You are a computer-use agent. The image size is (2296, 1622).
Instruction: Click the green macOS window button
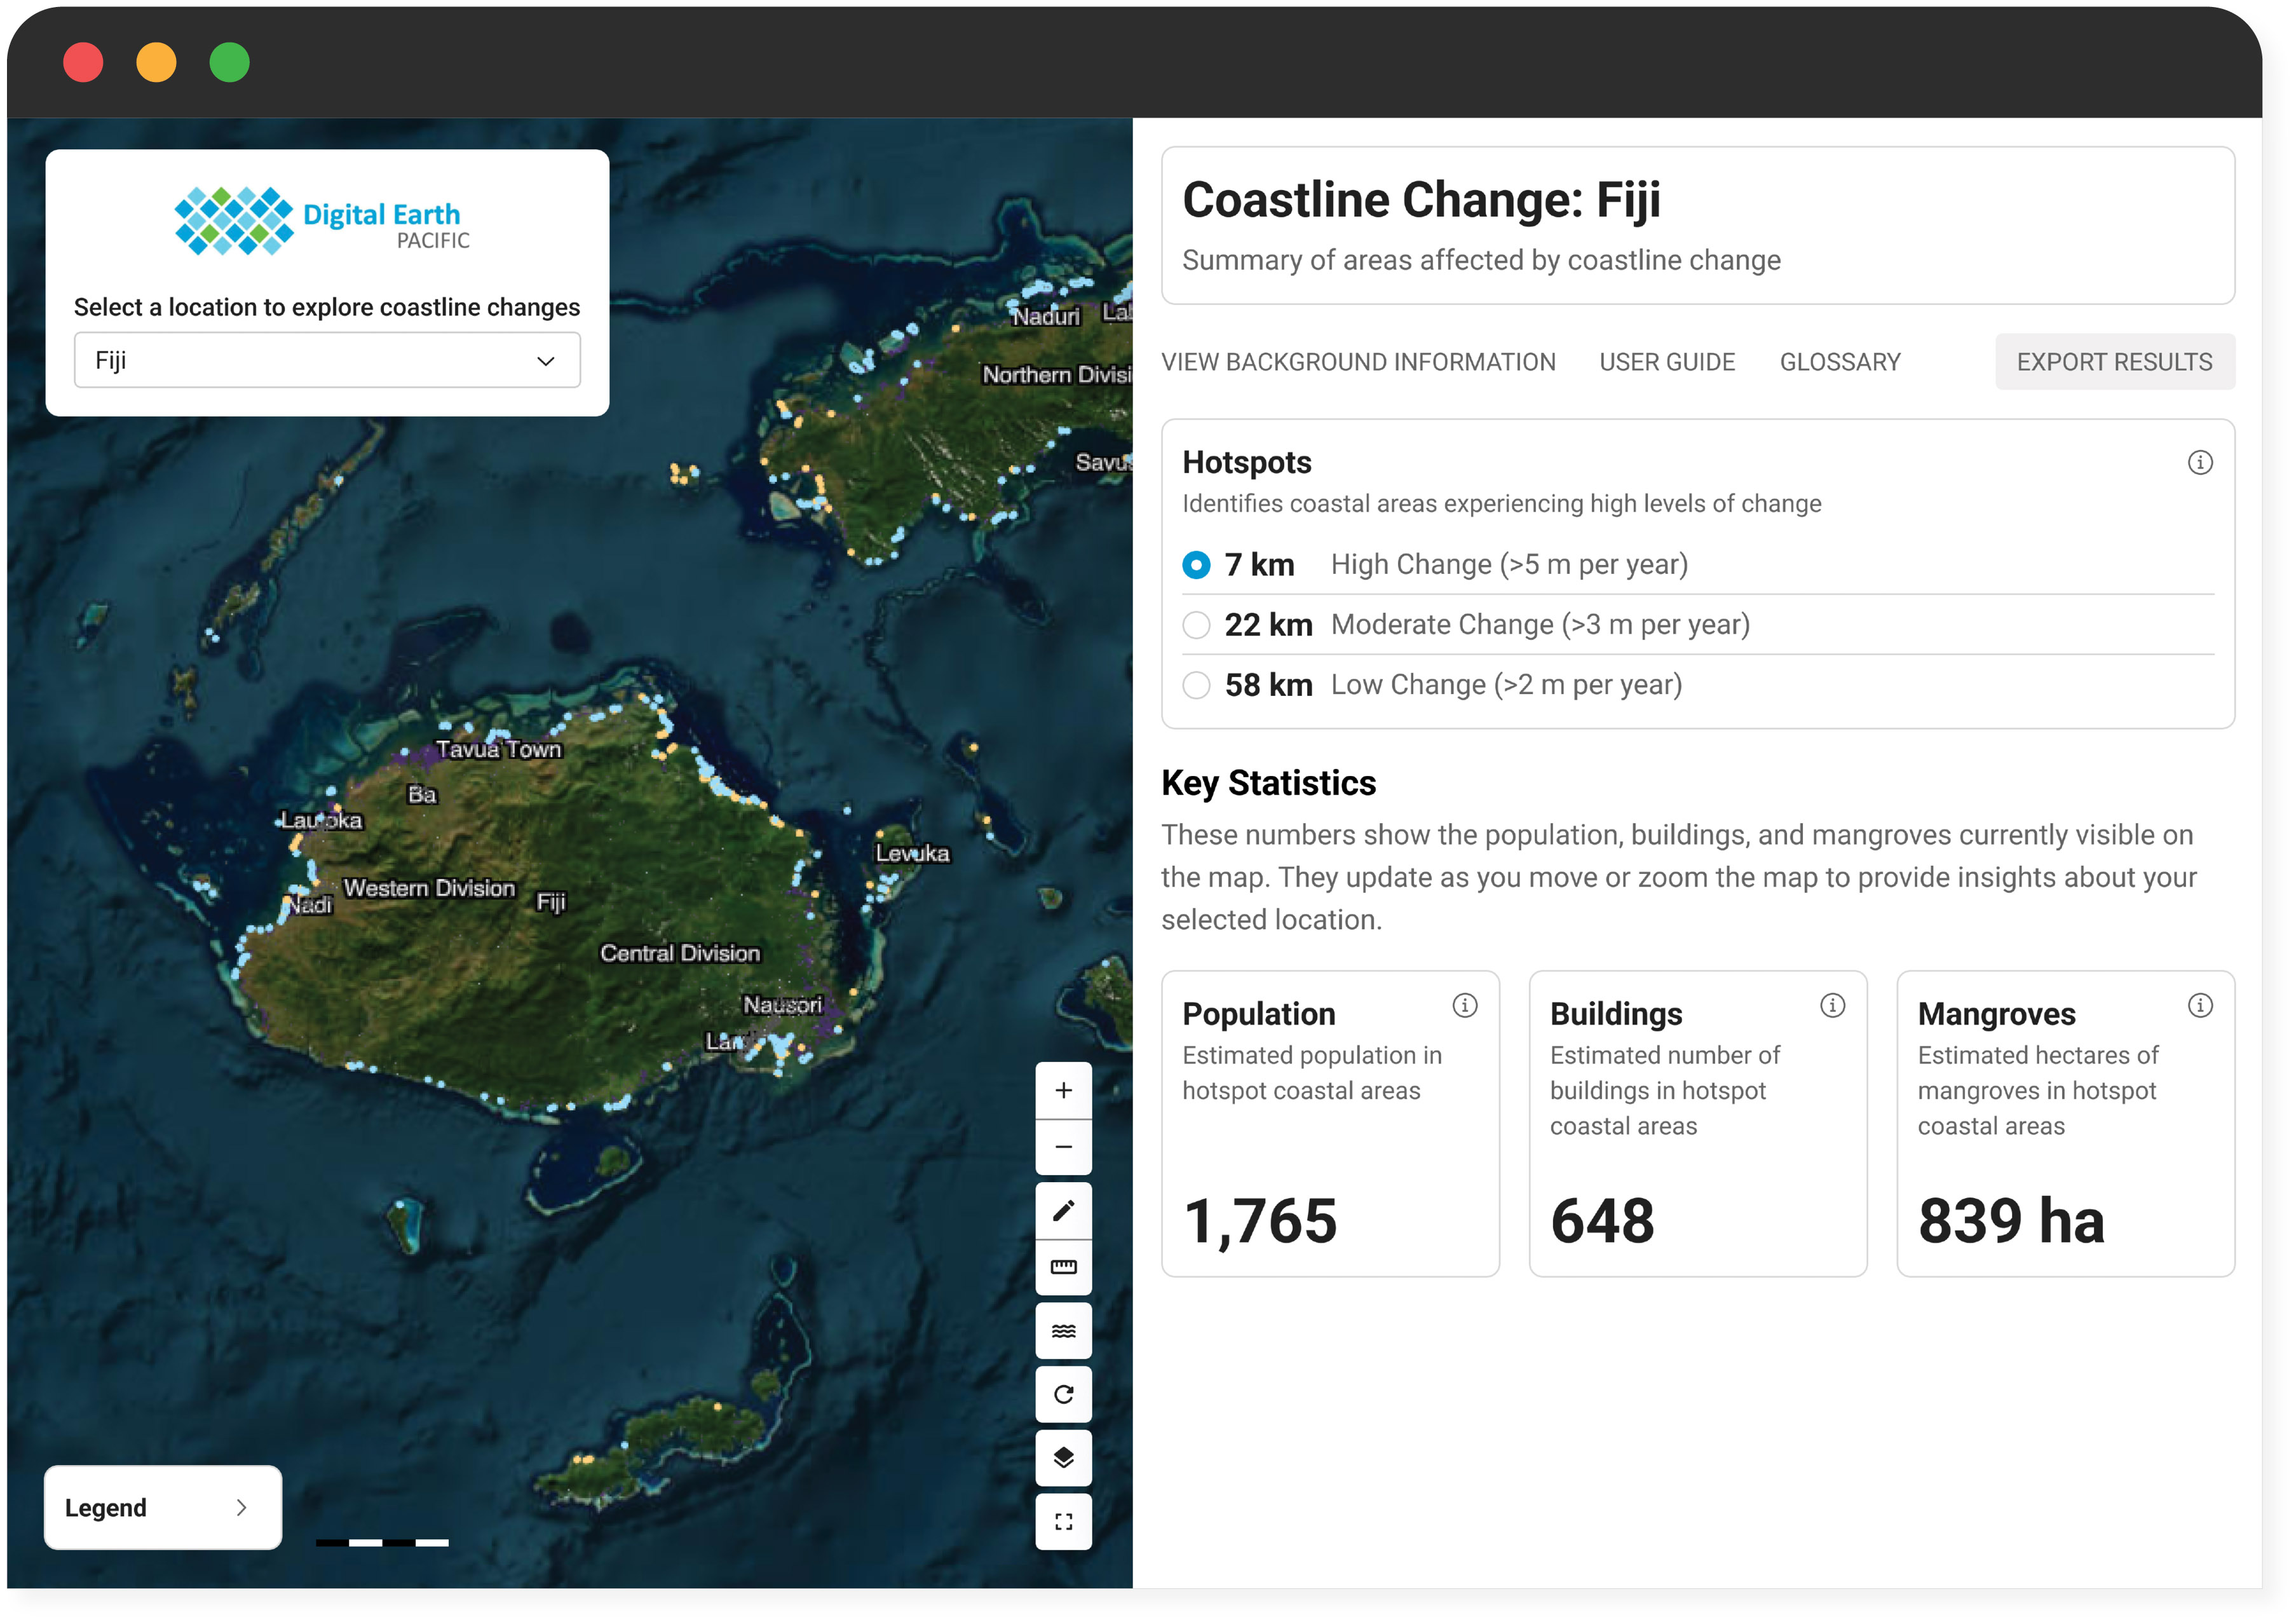[229, 62]
